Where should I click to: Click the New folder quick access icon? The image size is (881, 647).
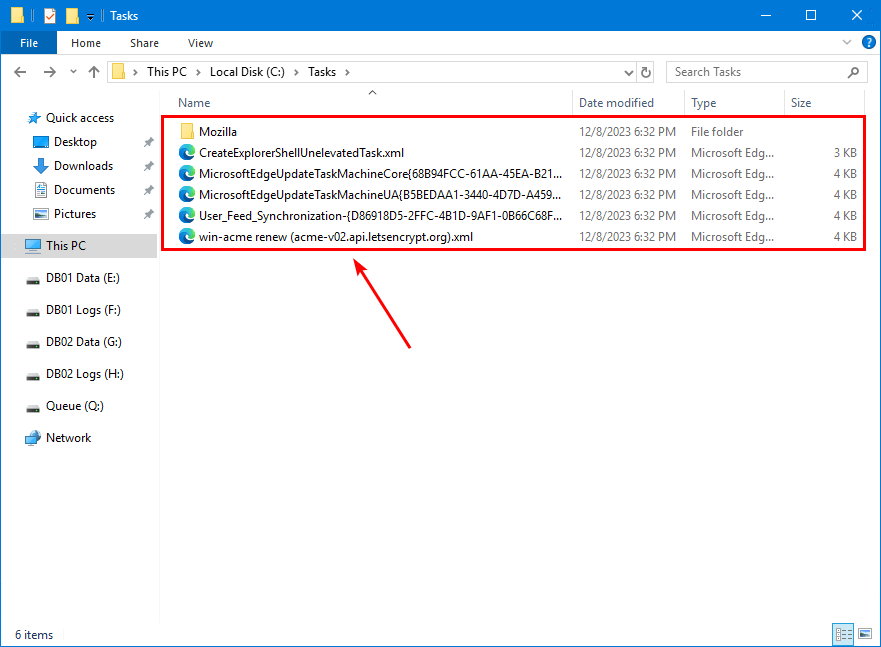click(x=72, y=16)
